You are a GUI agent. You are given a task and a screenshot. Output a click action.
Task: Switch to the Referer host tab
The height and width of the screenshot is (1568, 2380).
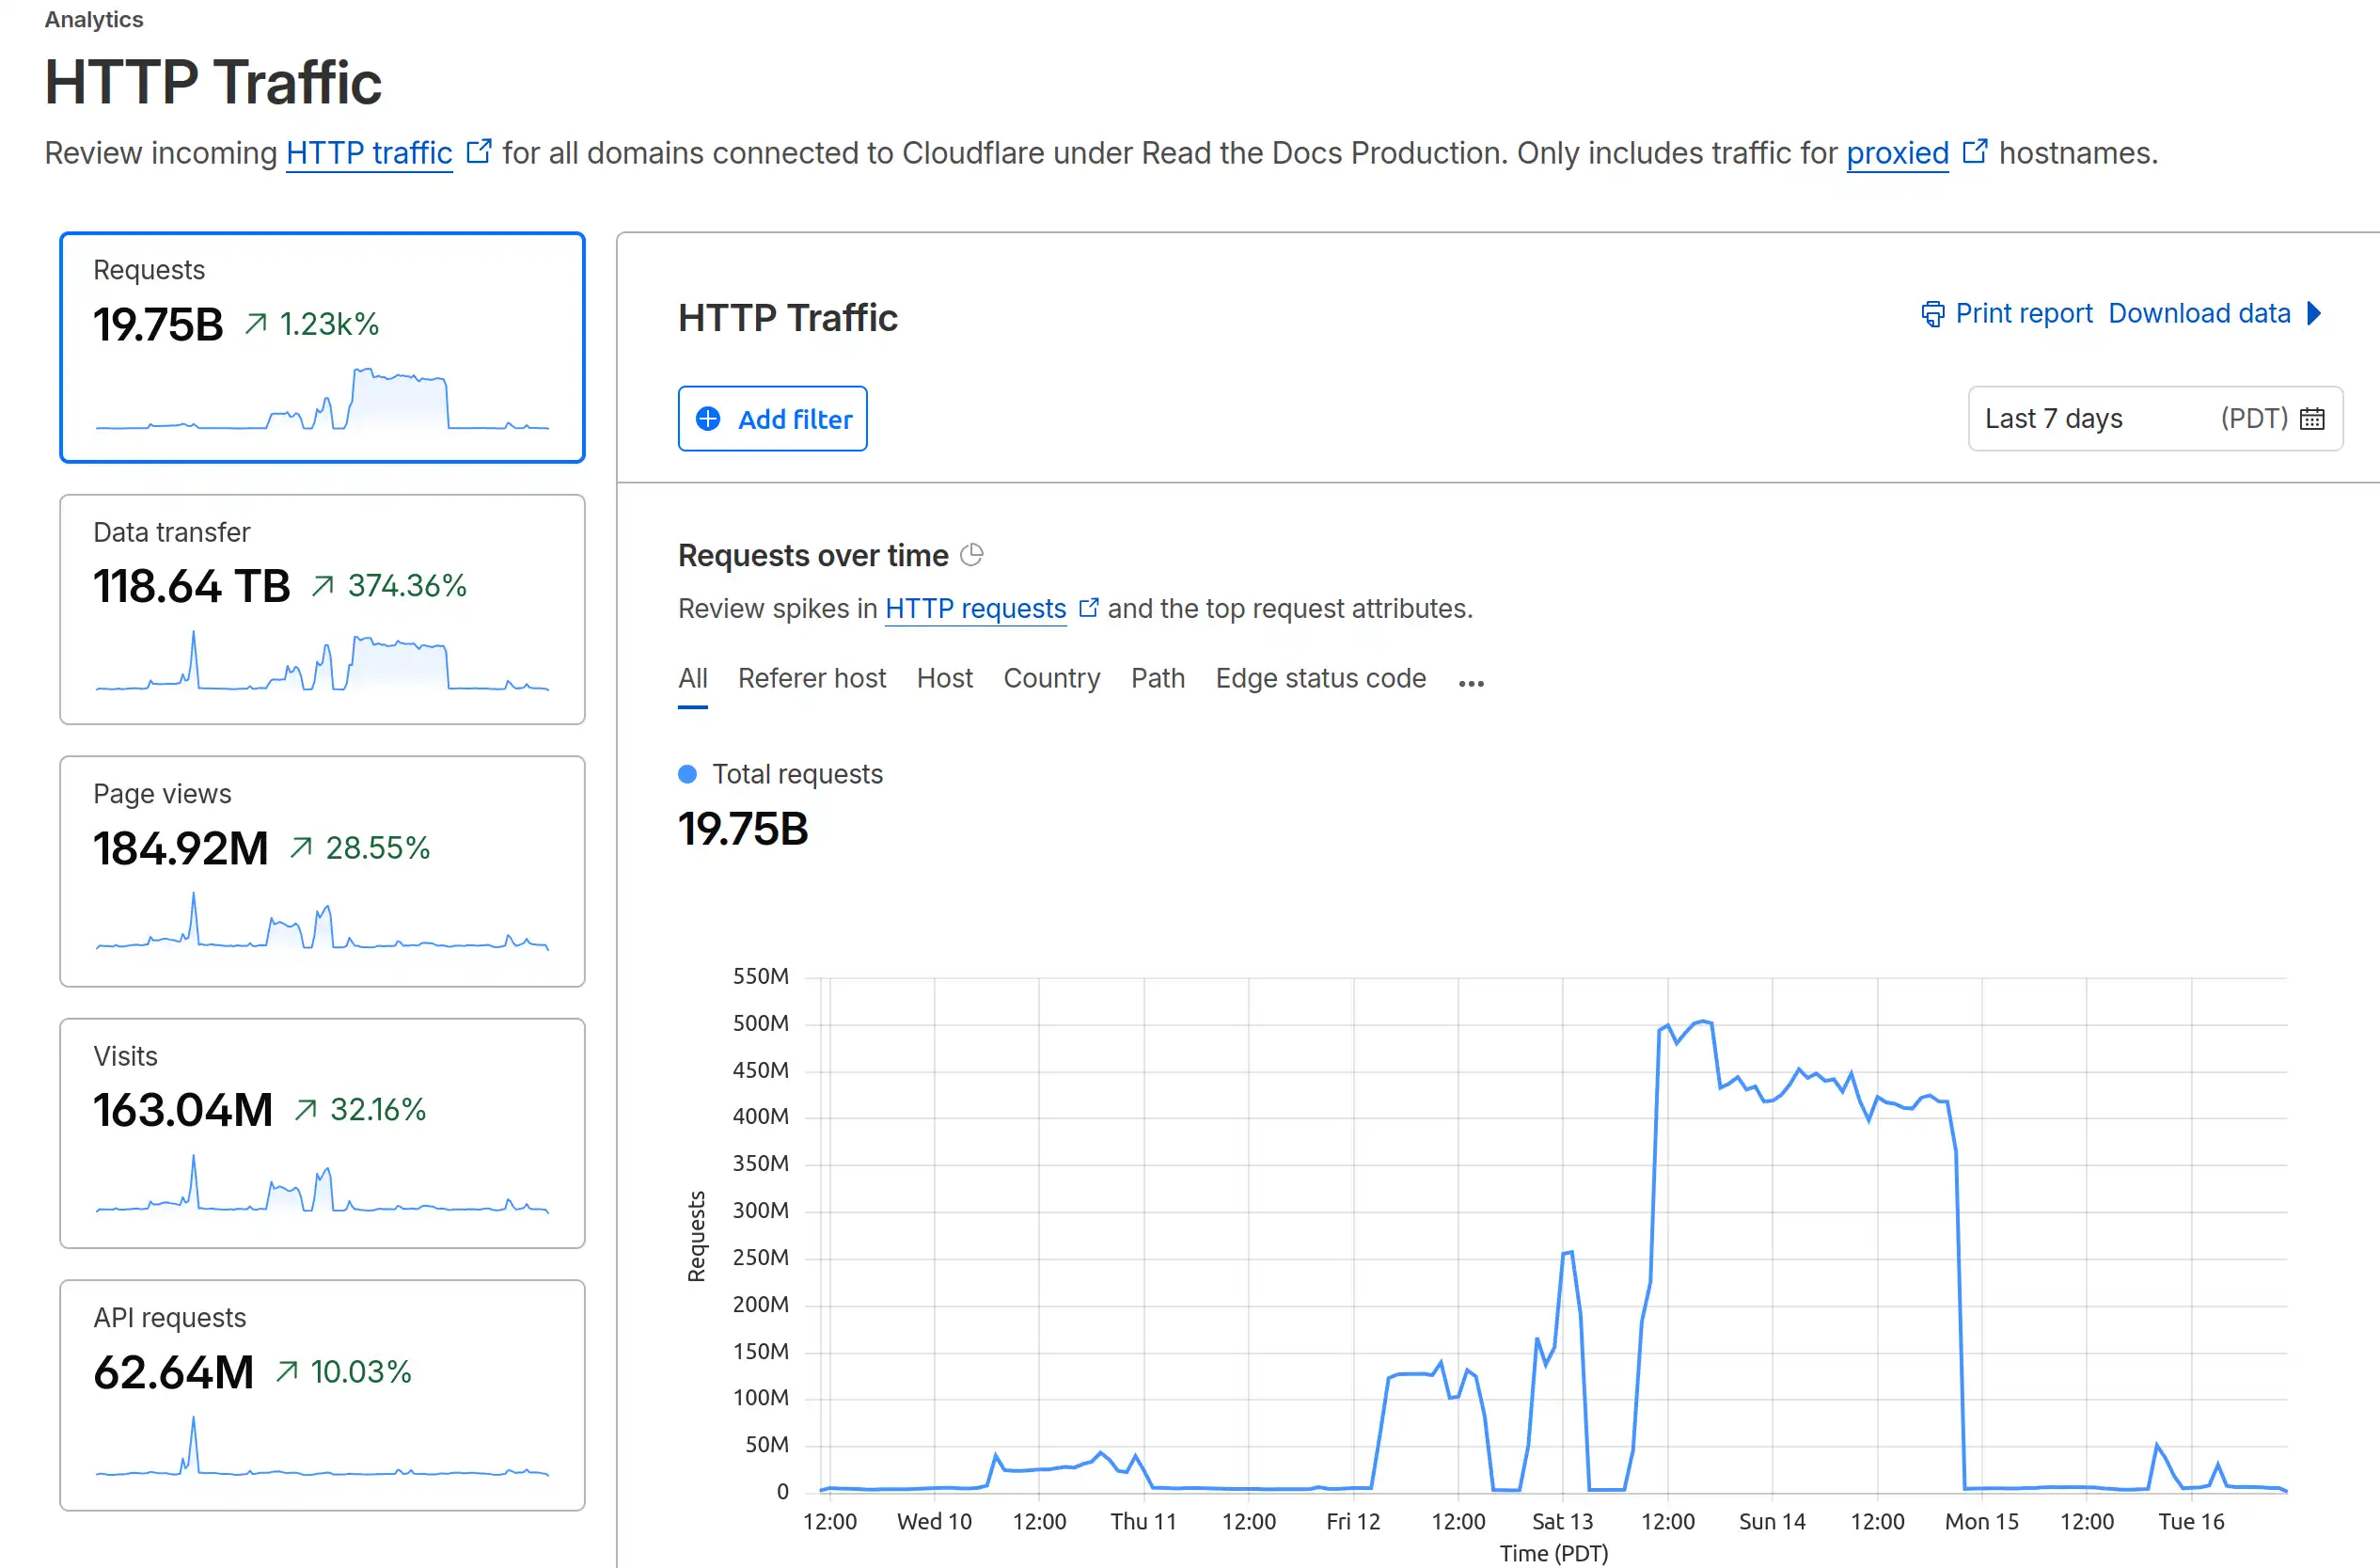tap(811, 678)
